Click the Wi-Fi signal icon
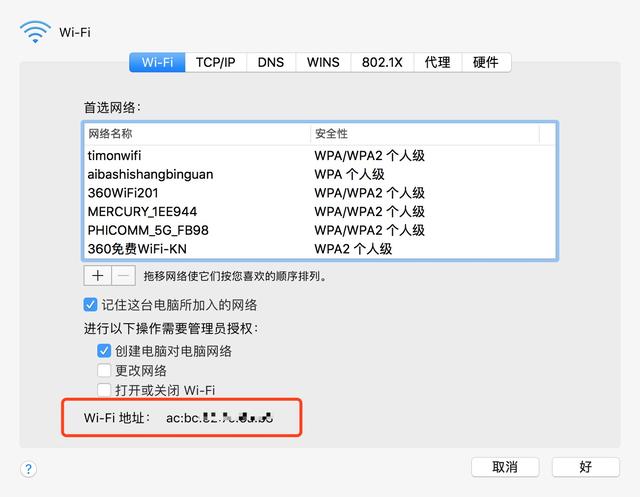 pos(35,32)
